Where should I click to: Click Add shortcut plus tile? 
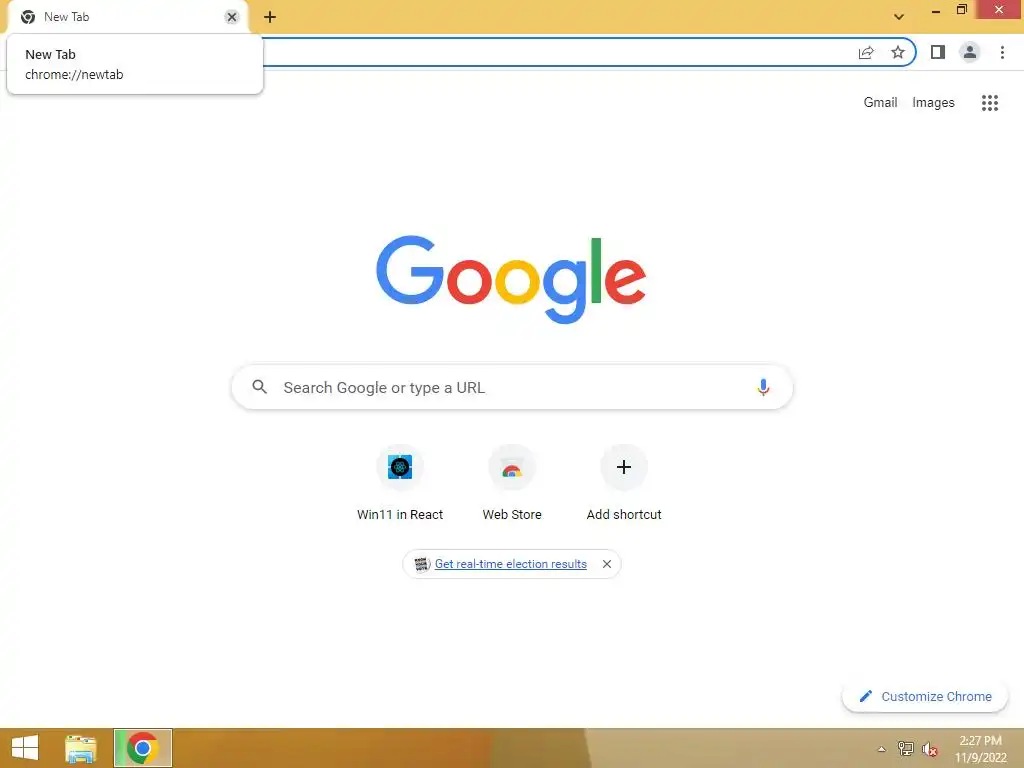(x=624, y=483)
